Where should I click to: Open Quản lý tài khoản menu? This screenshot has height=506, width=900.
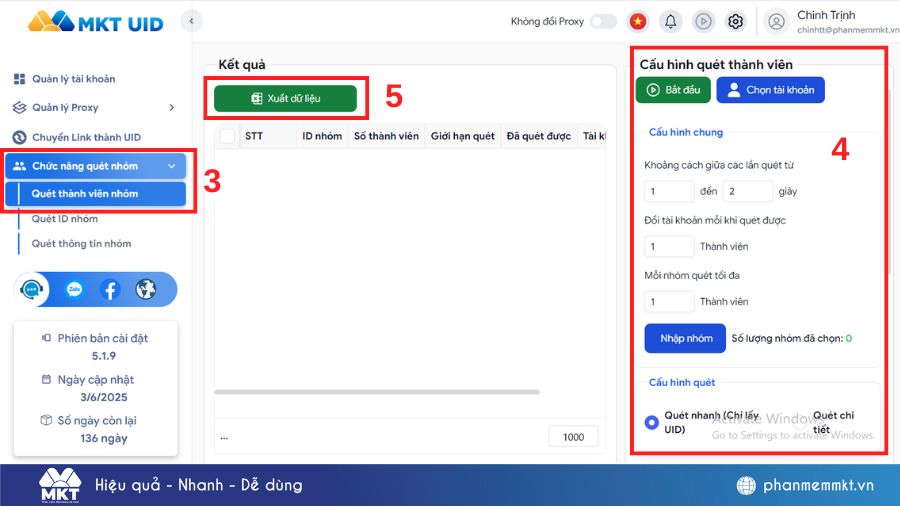coord(73,79)
